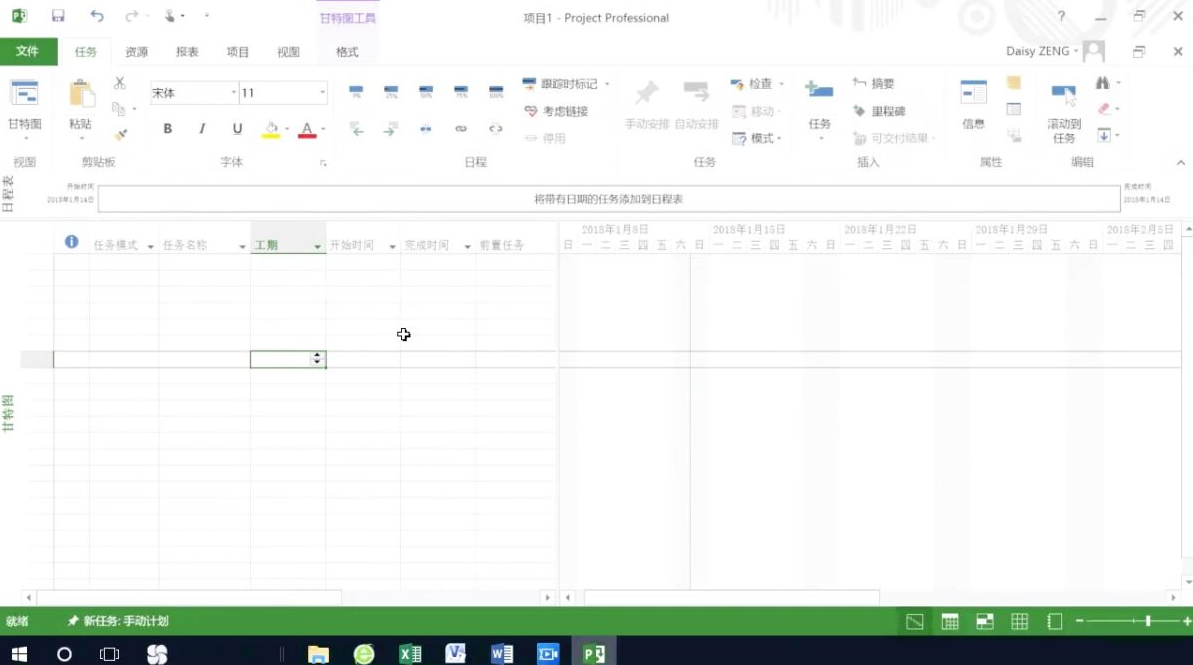
Task: Click the zoom slider handle in status bar
Action: (1147, 622)
